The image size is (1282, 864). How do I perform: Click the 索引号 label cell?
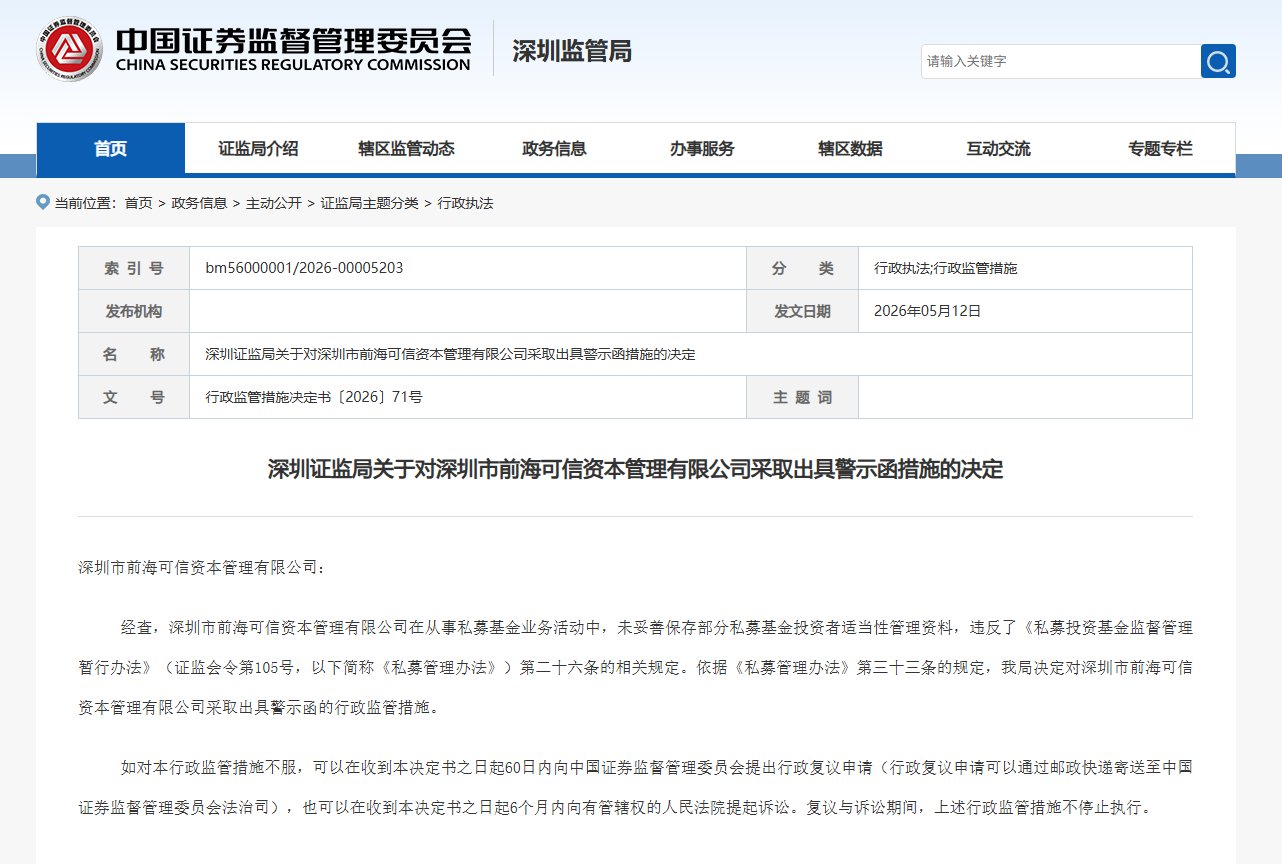click(x=134, y=268)
